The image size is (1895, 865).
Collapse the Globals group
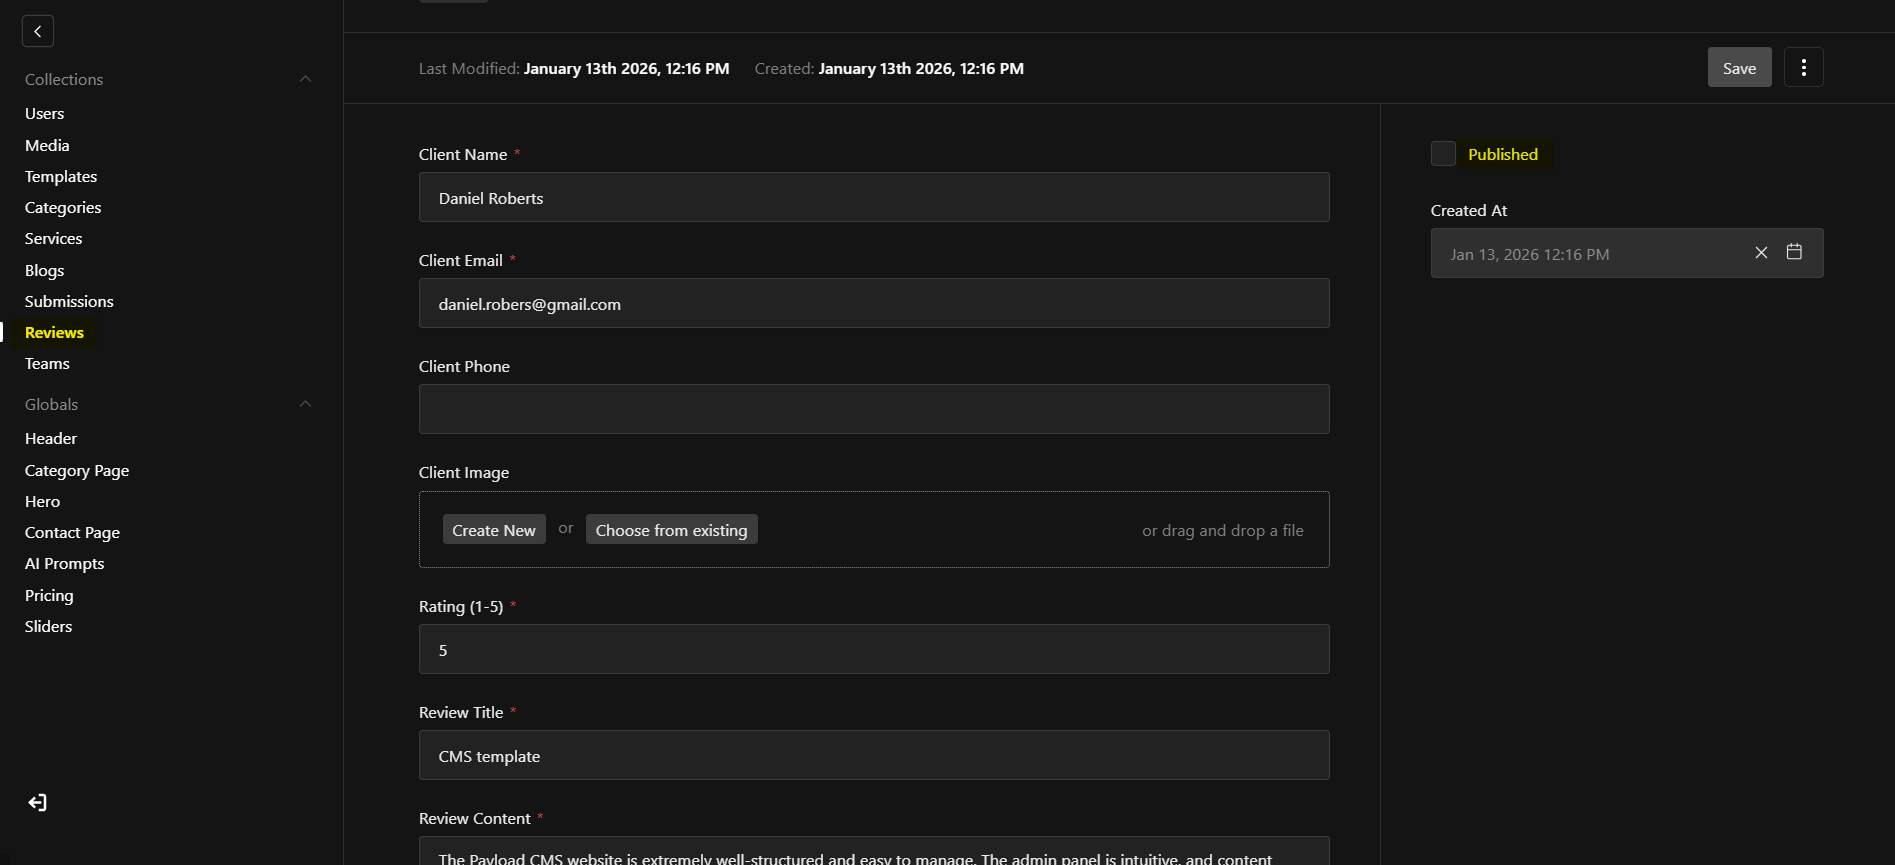tap(305, 404)
